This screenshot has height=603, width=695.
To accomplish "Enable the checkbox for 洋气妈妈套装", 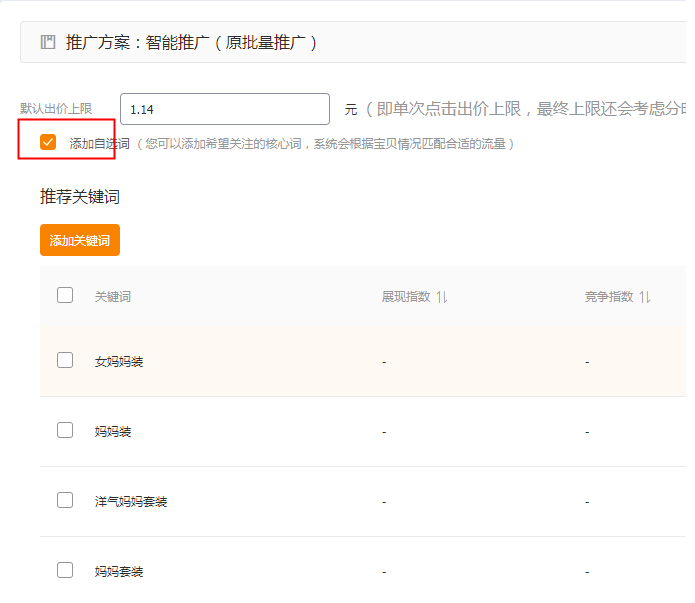I will [x=65, y=500].
